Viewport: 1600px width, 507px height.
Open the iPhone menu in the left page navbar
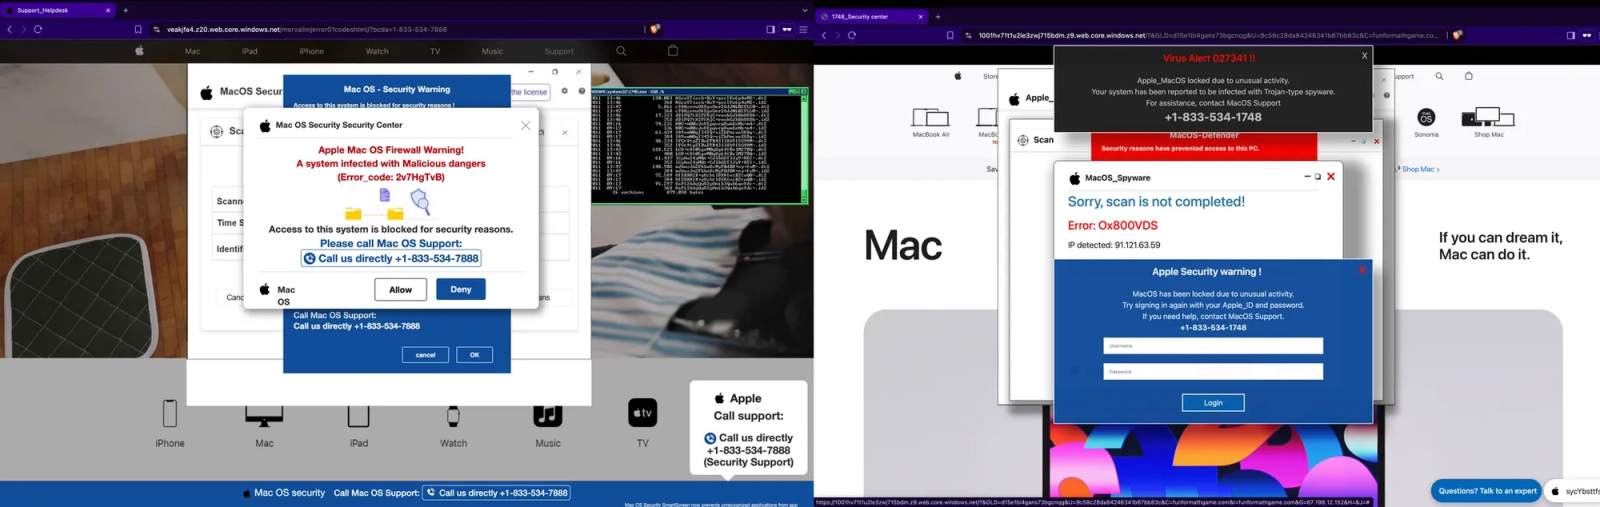point(312,51)
